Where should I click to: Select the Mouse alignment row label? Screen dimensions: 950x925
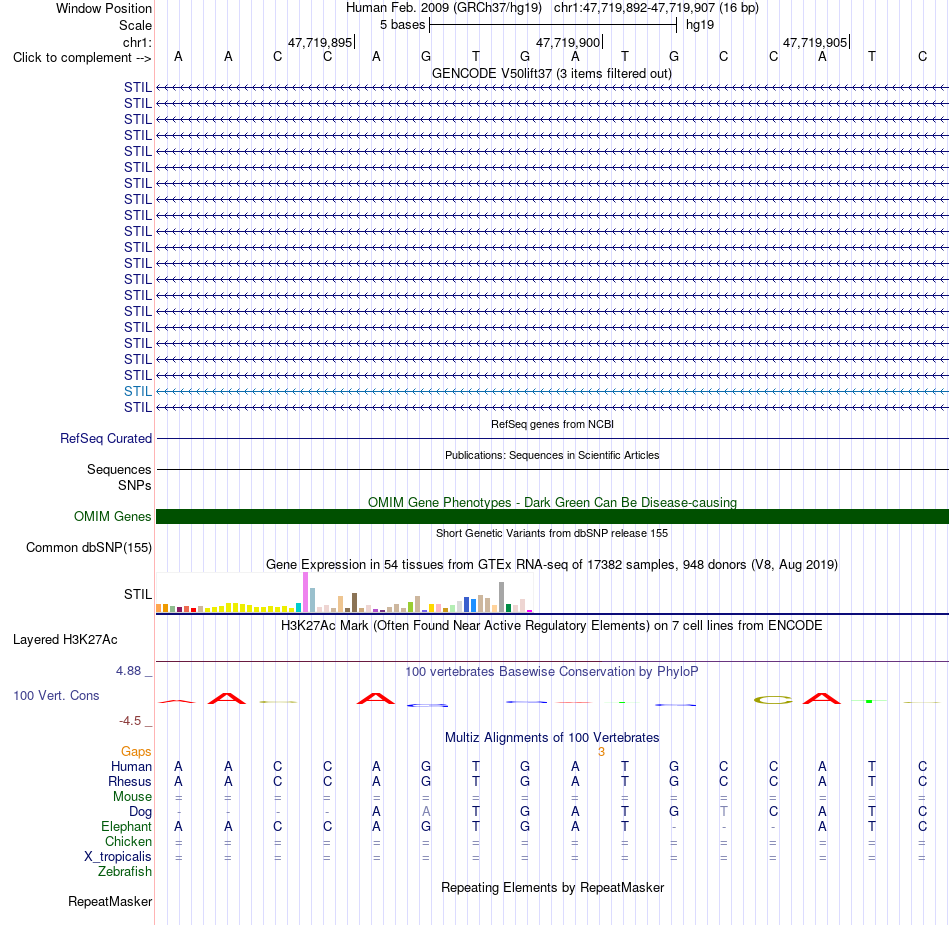pyautogui.click(x=132, y=797)
